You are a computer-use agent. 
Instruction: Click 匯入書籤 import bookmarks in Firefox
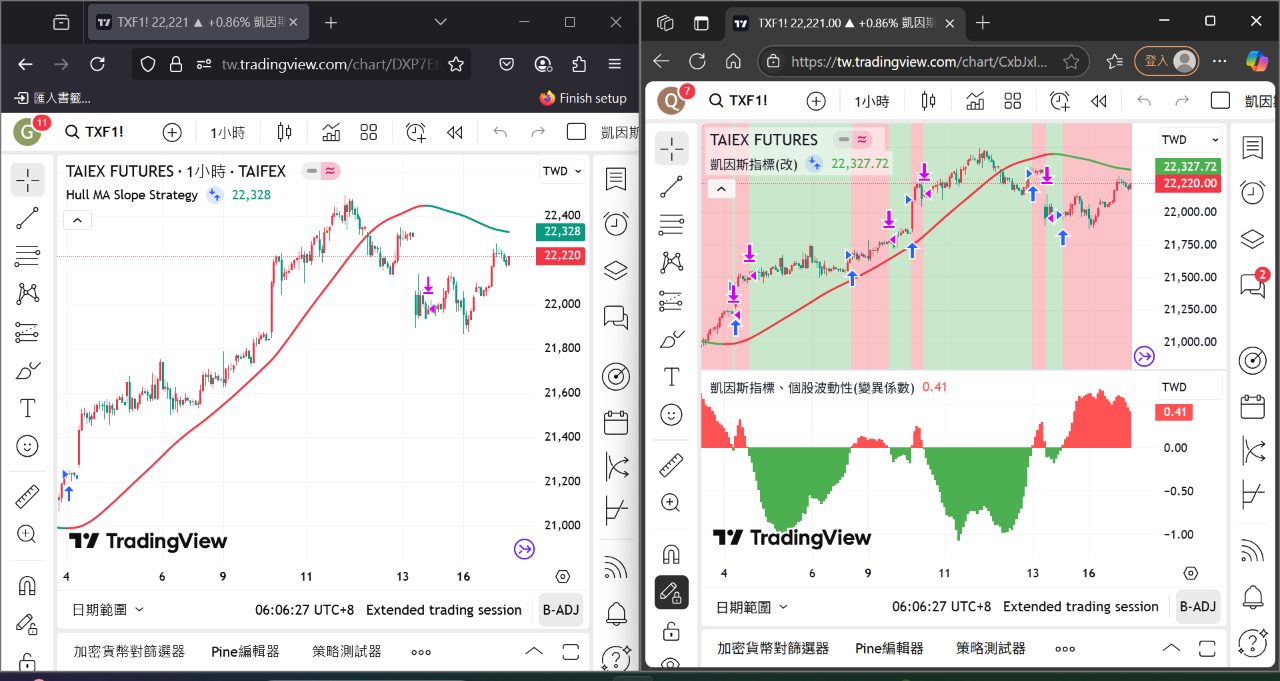coord(52,98)
